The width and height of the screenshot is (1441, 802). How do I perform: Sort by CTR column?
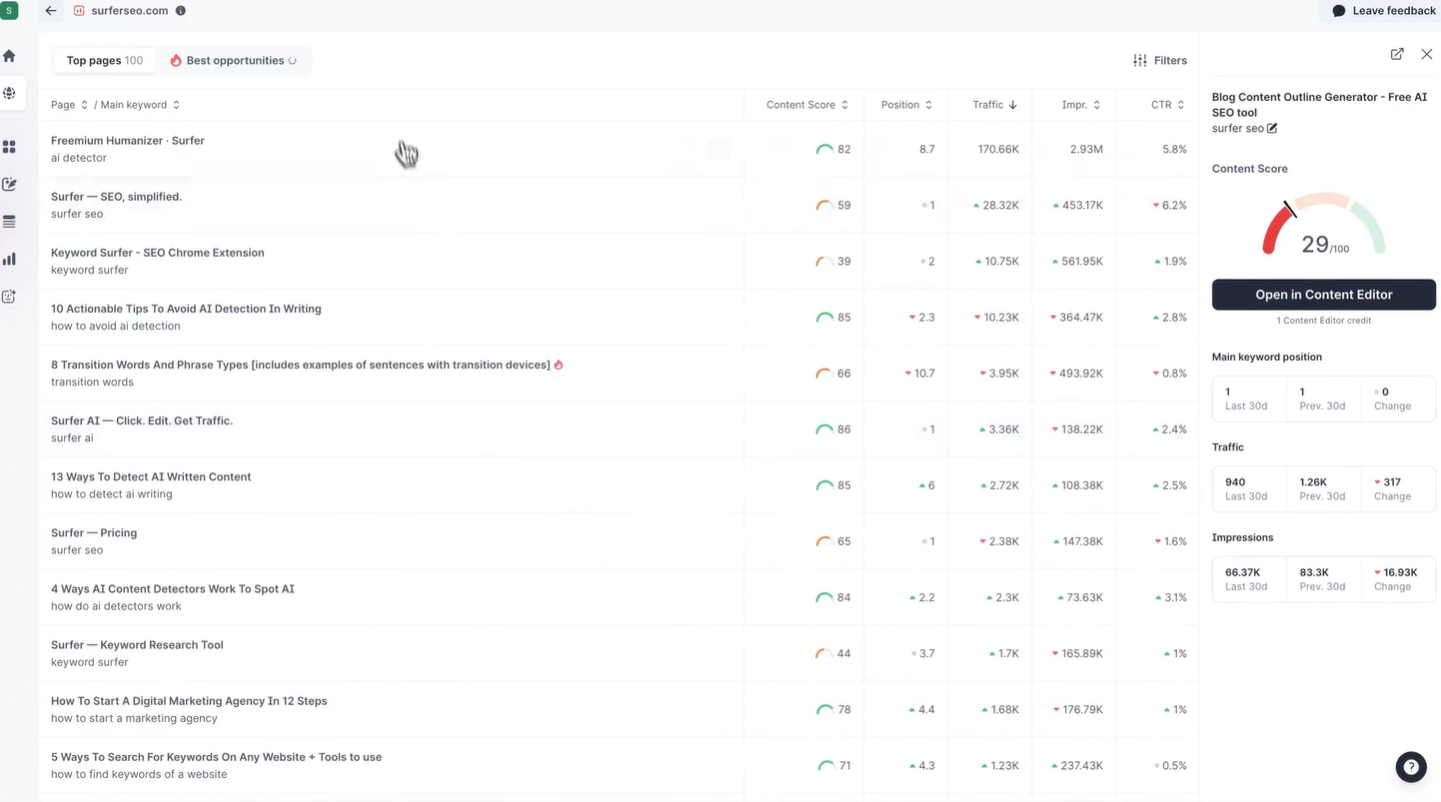[1168, 105]
